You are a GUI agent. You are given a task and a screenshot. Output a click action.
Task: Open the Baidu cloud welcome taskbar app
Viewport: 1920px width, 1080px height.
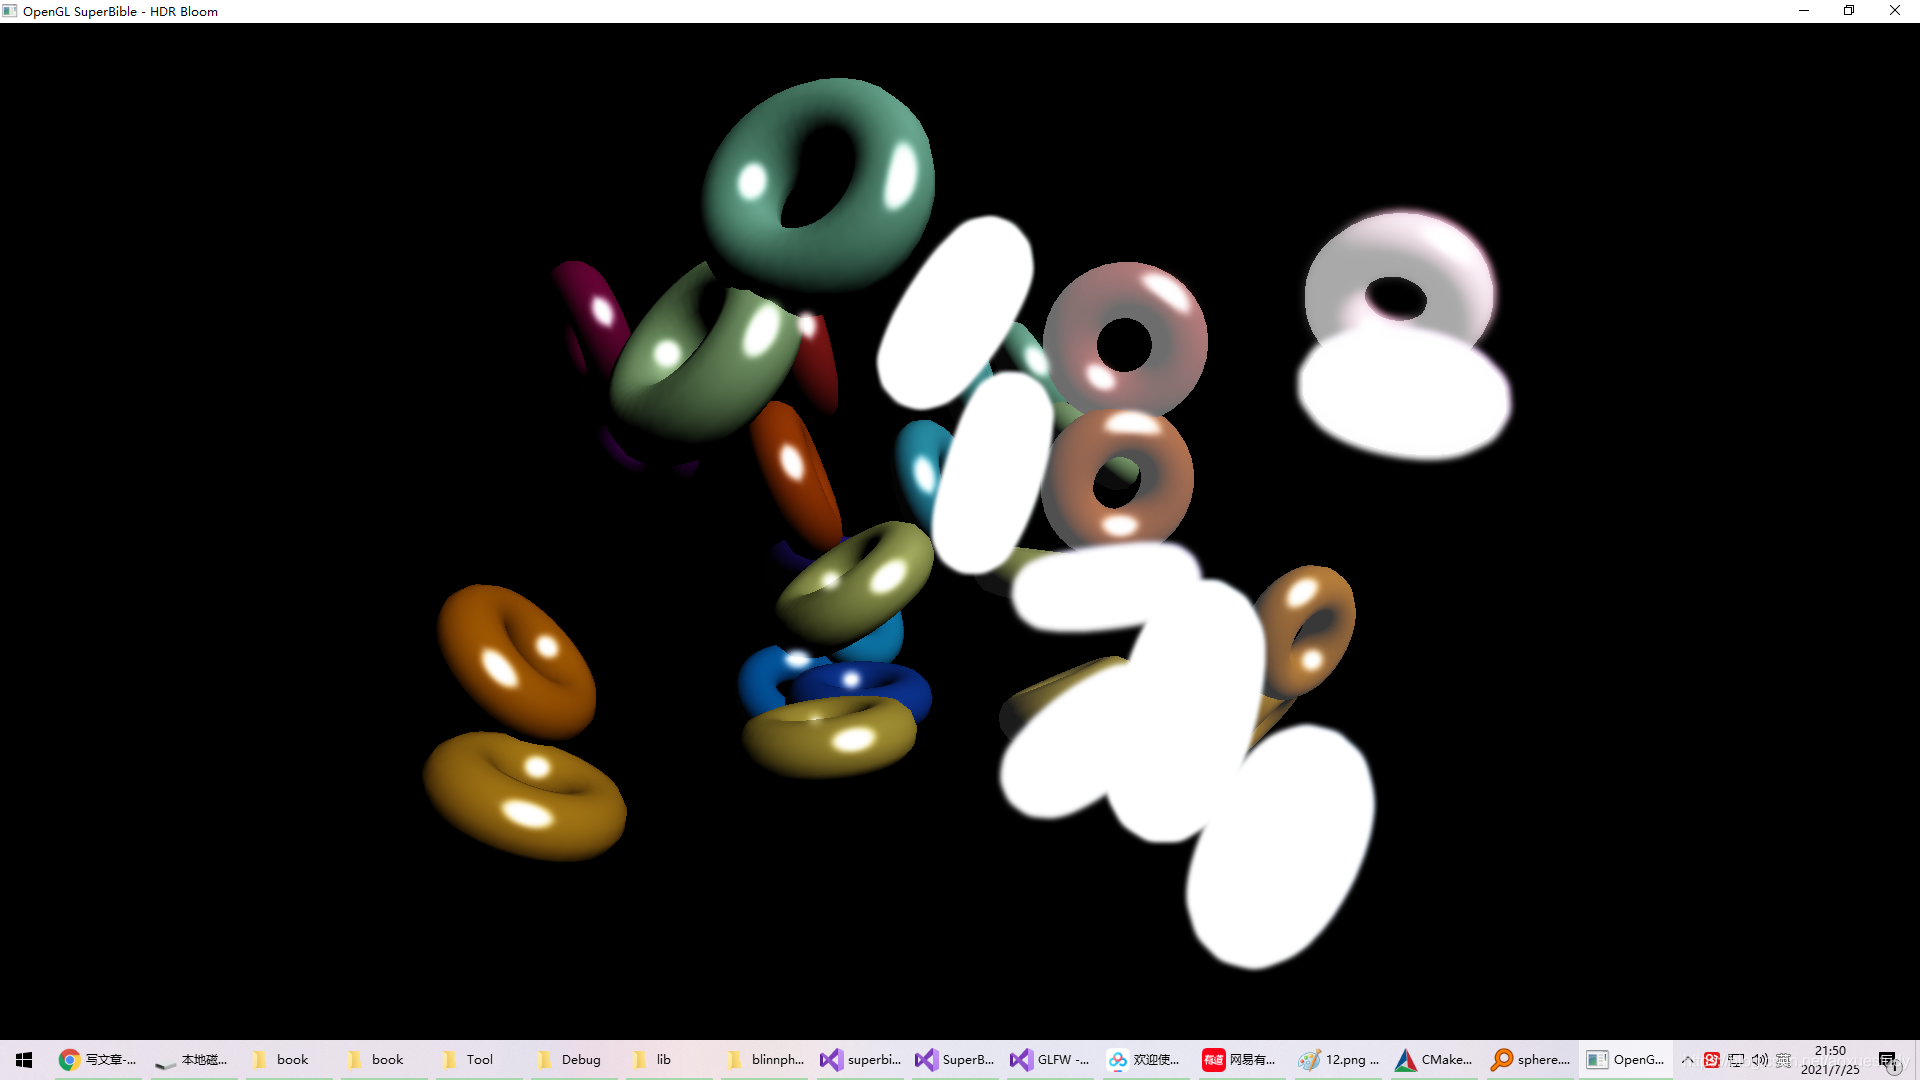pyautogui.click(x=1144, y=1059)
